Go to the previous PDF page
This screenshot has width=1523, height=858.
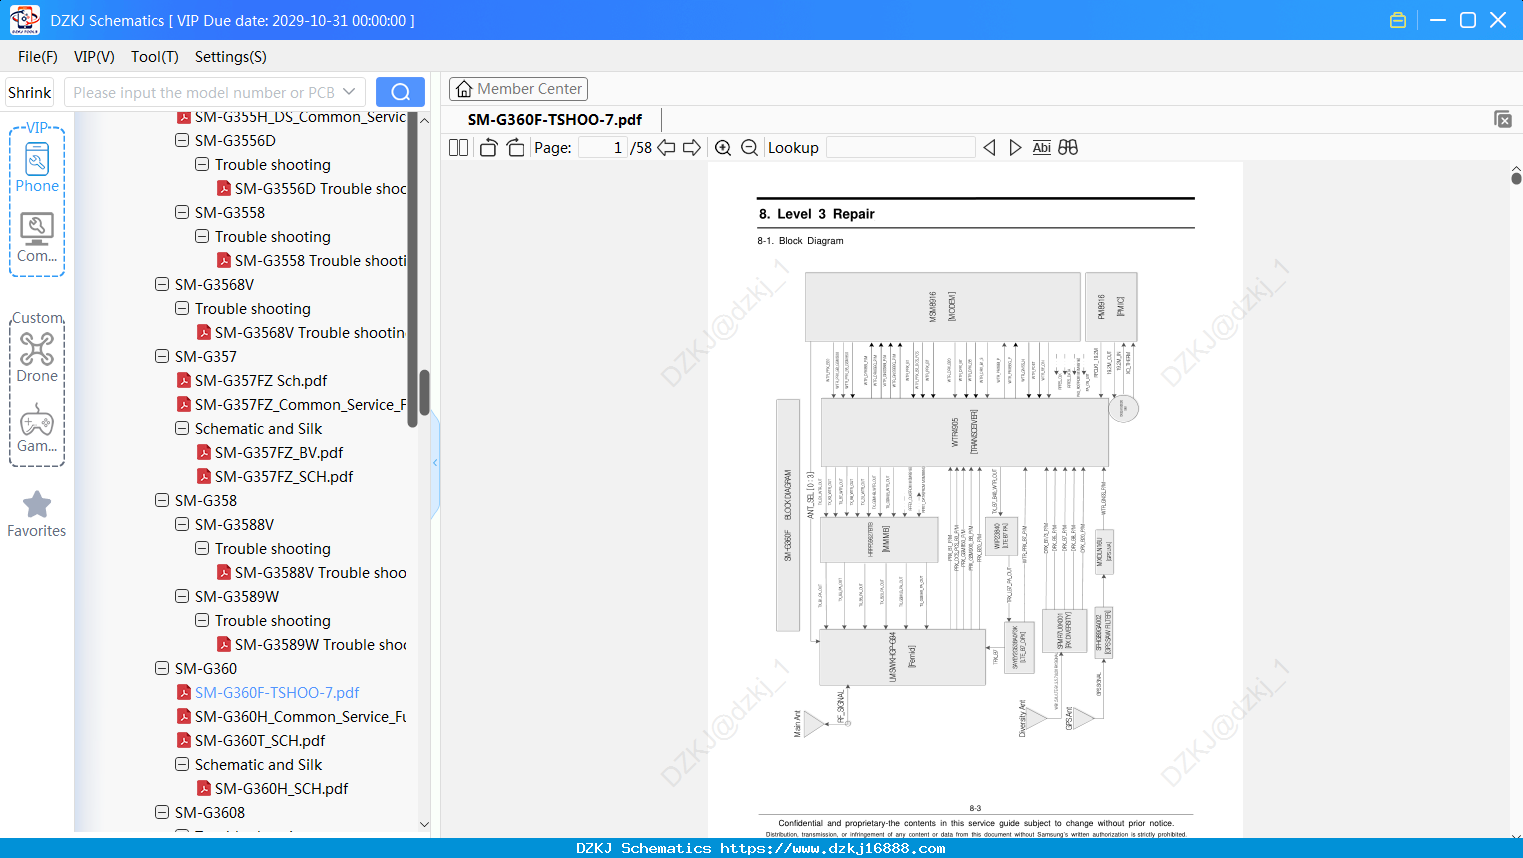click(666, 148)
